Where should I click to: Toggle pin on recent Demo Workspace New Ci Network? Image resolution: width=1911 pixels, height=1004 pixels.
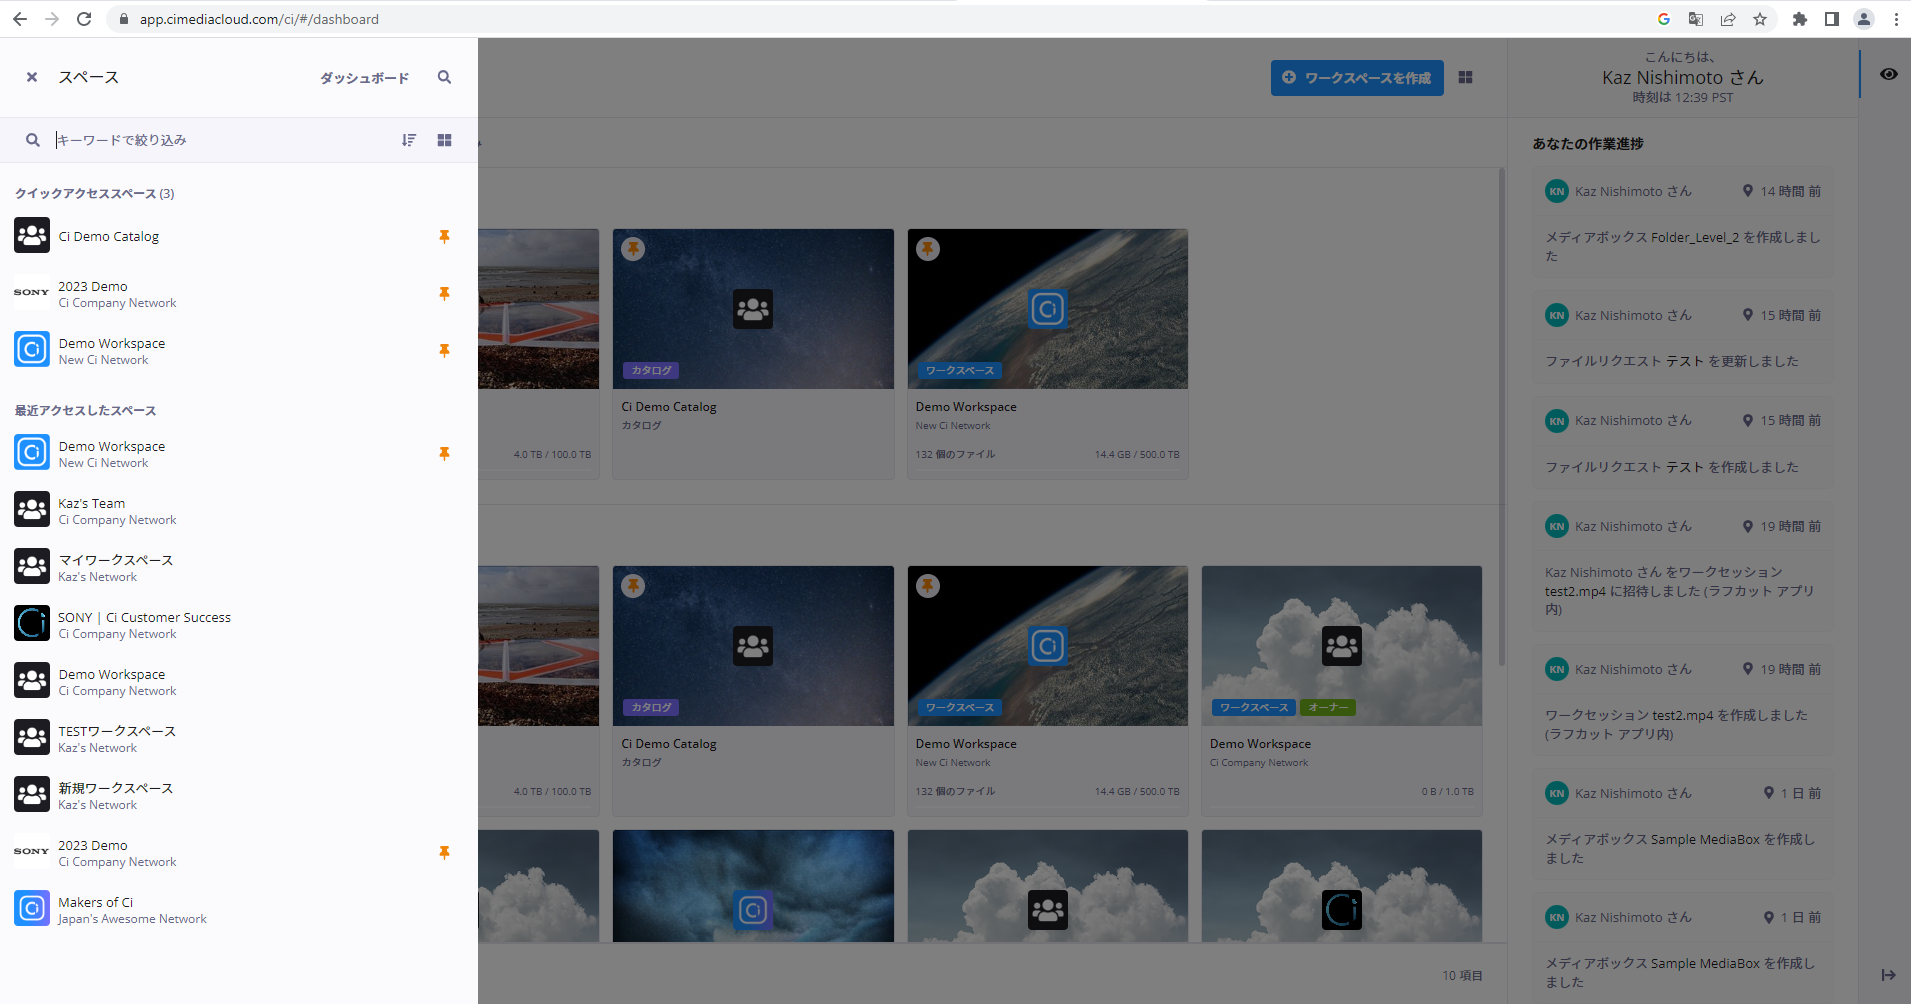444,454
